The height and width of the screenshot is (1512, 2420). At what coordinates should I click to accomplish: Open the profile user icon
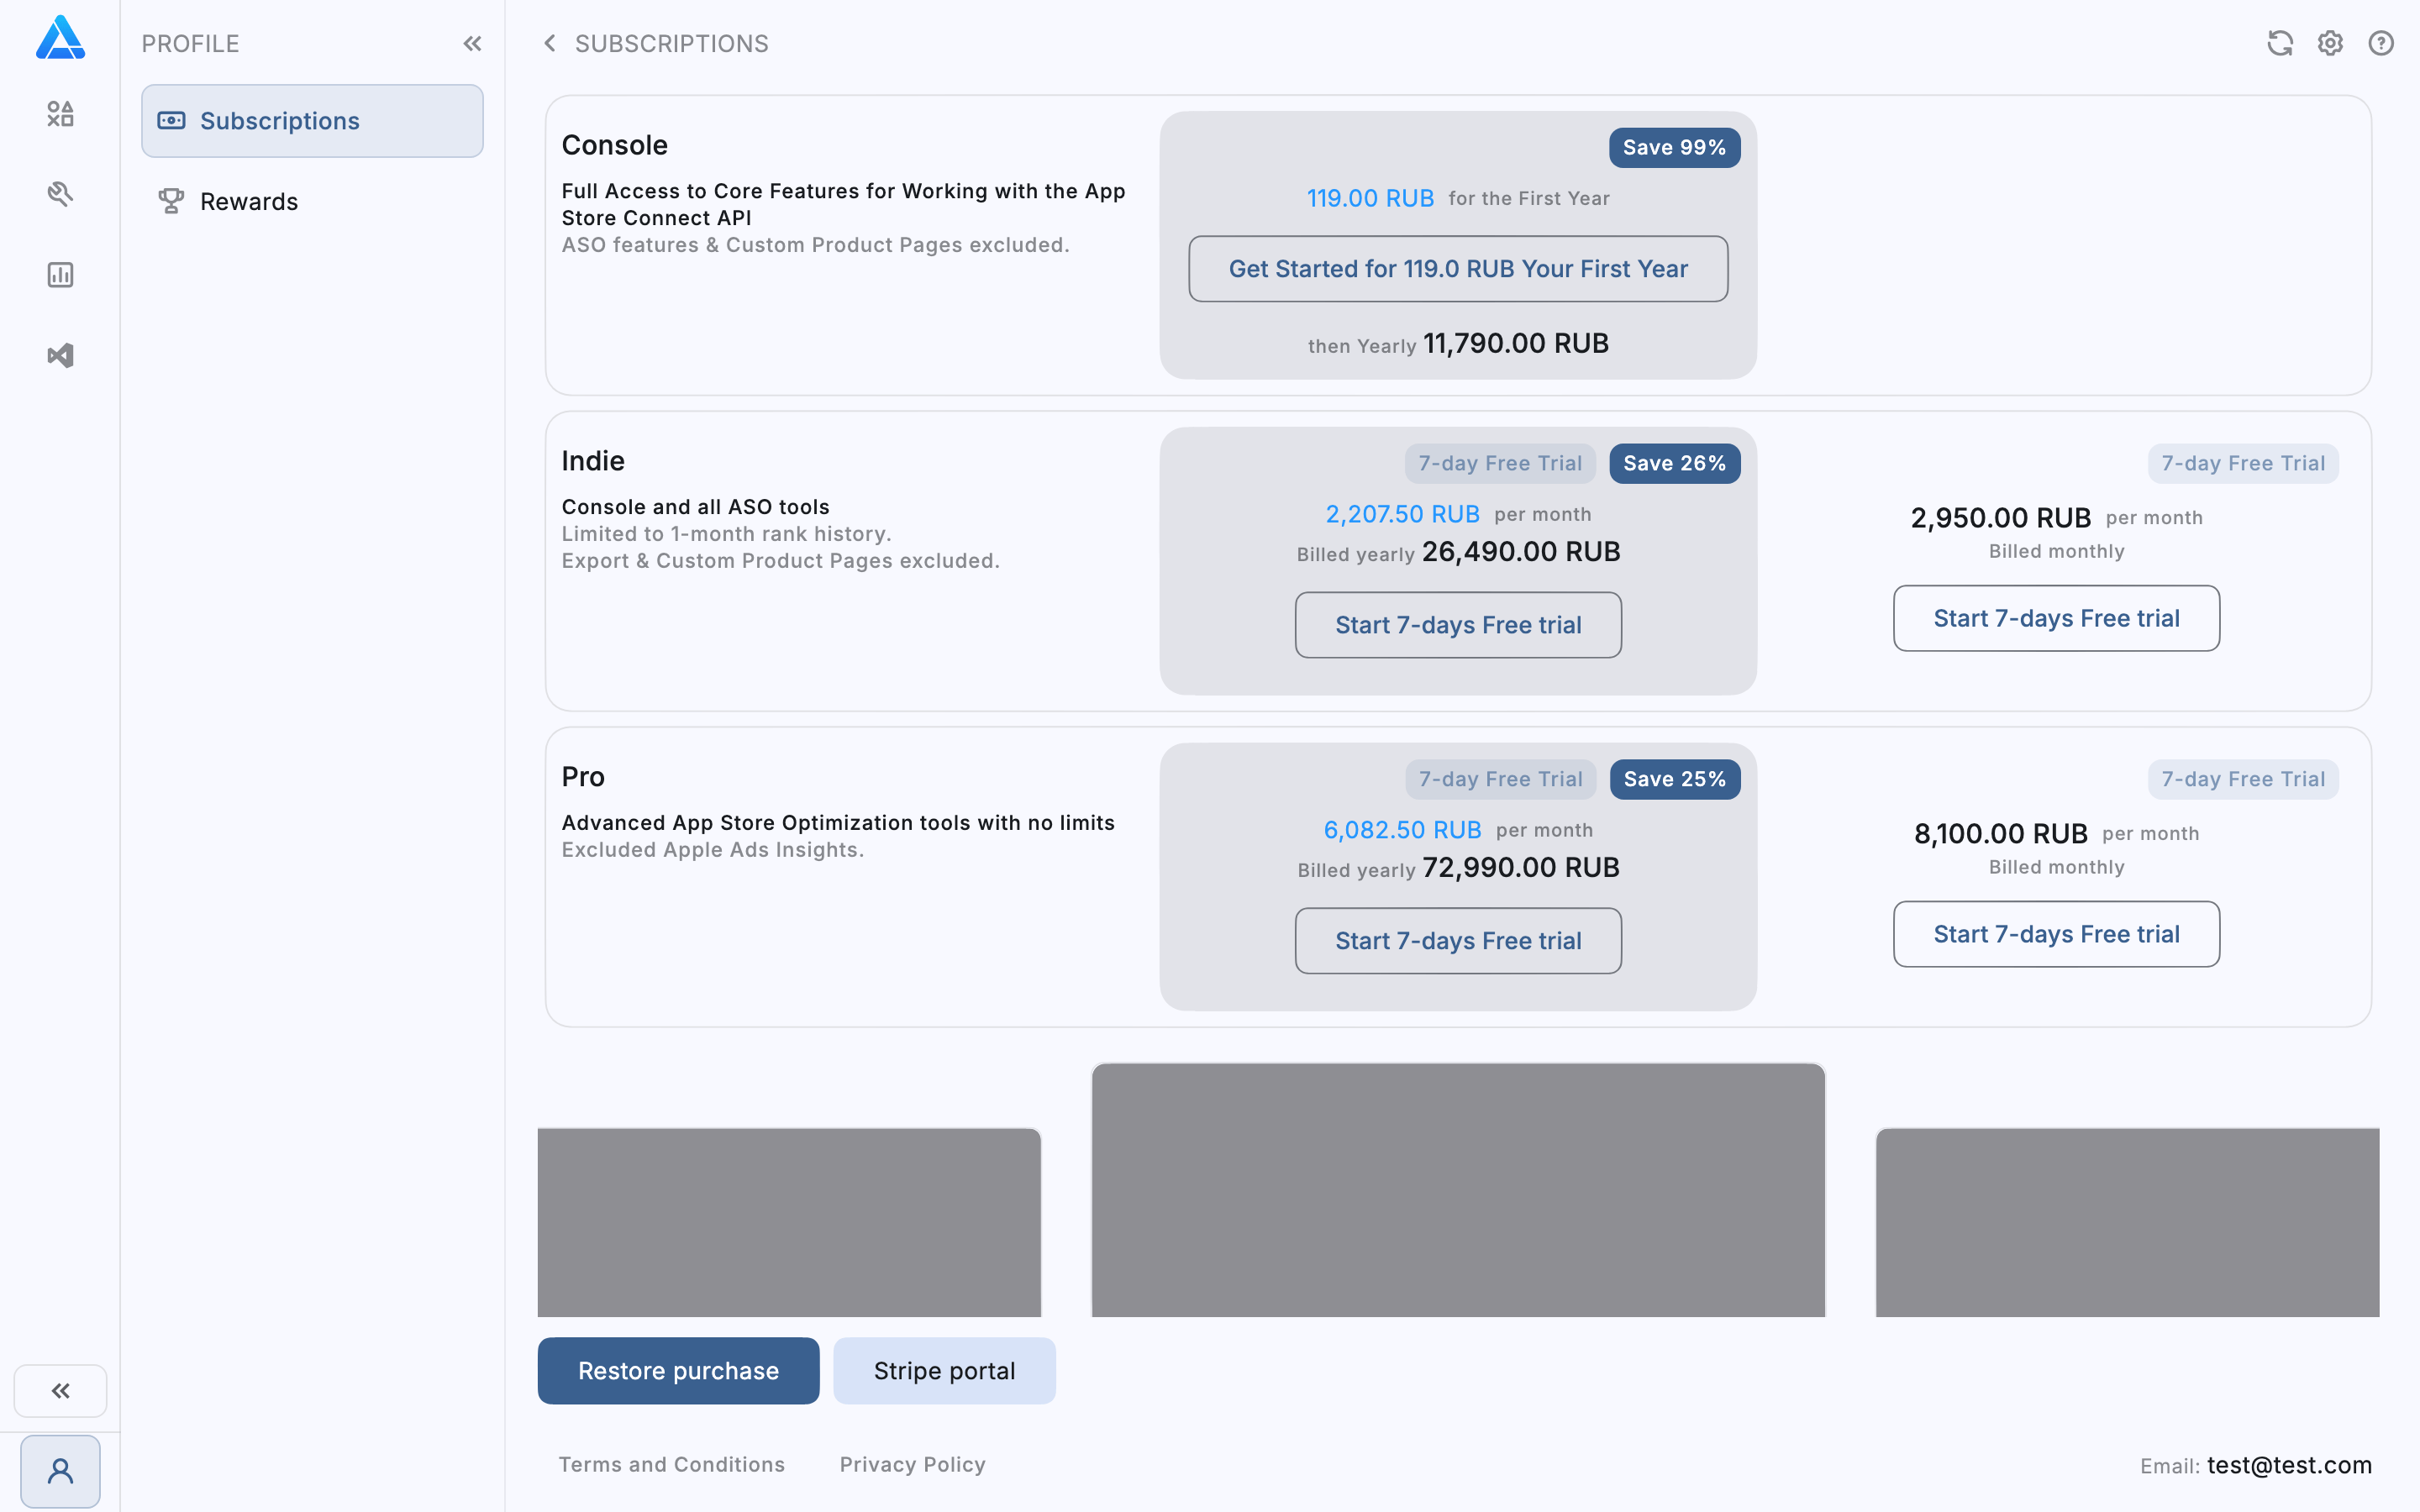click(60, 1471)
